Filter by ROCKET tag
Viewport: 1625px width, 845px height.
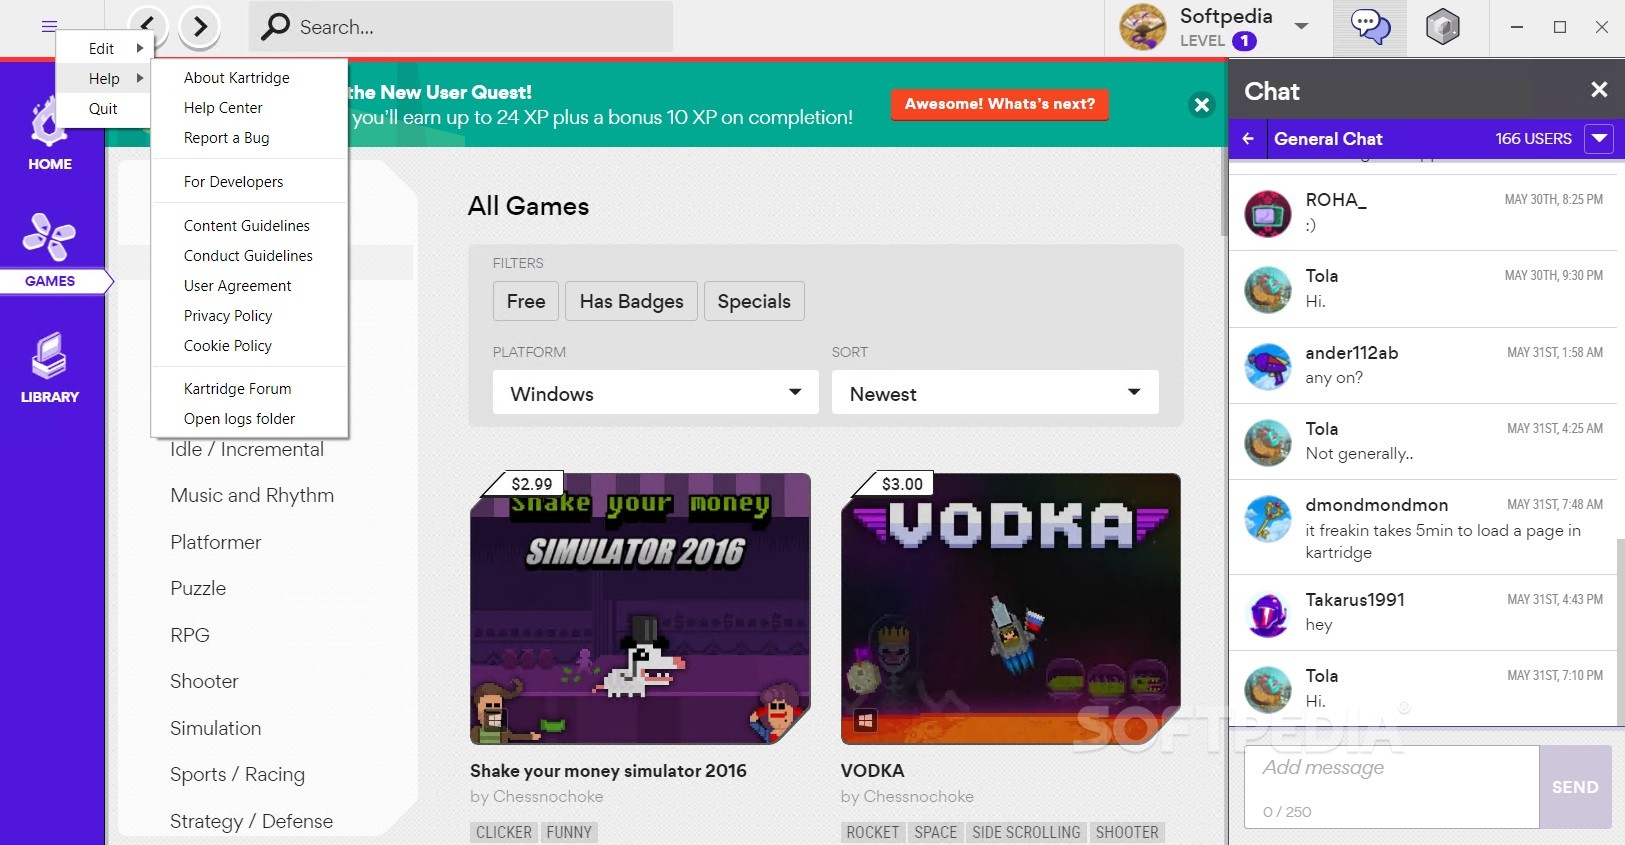click(x=873, y=832)
